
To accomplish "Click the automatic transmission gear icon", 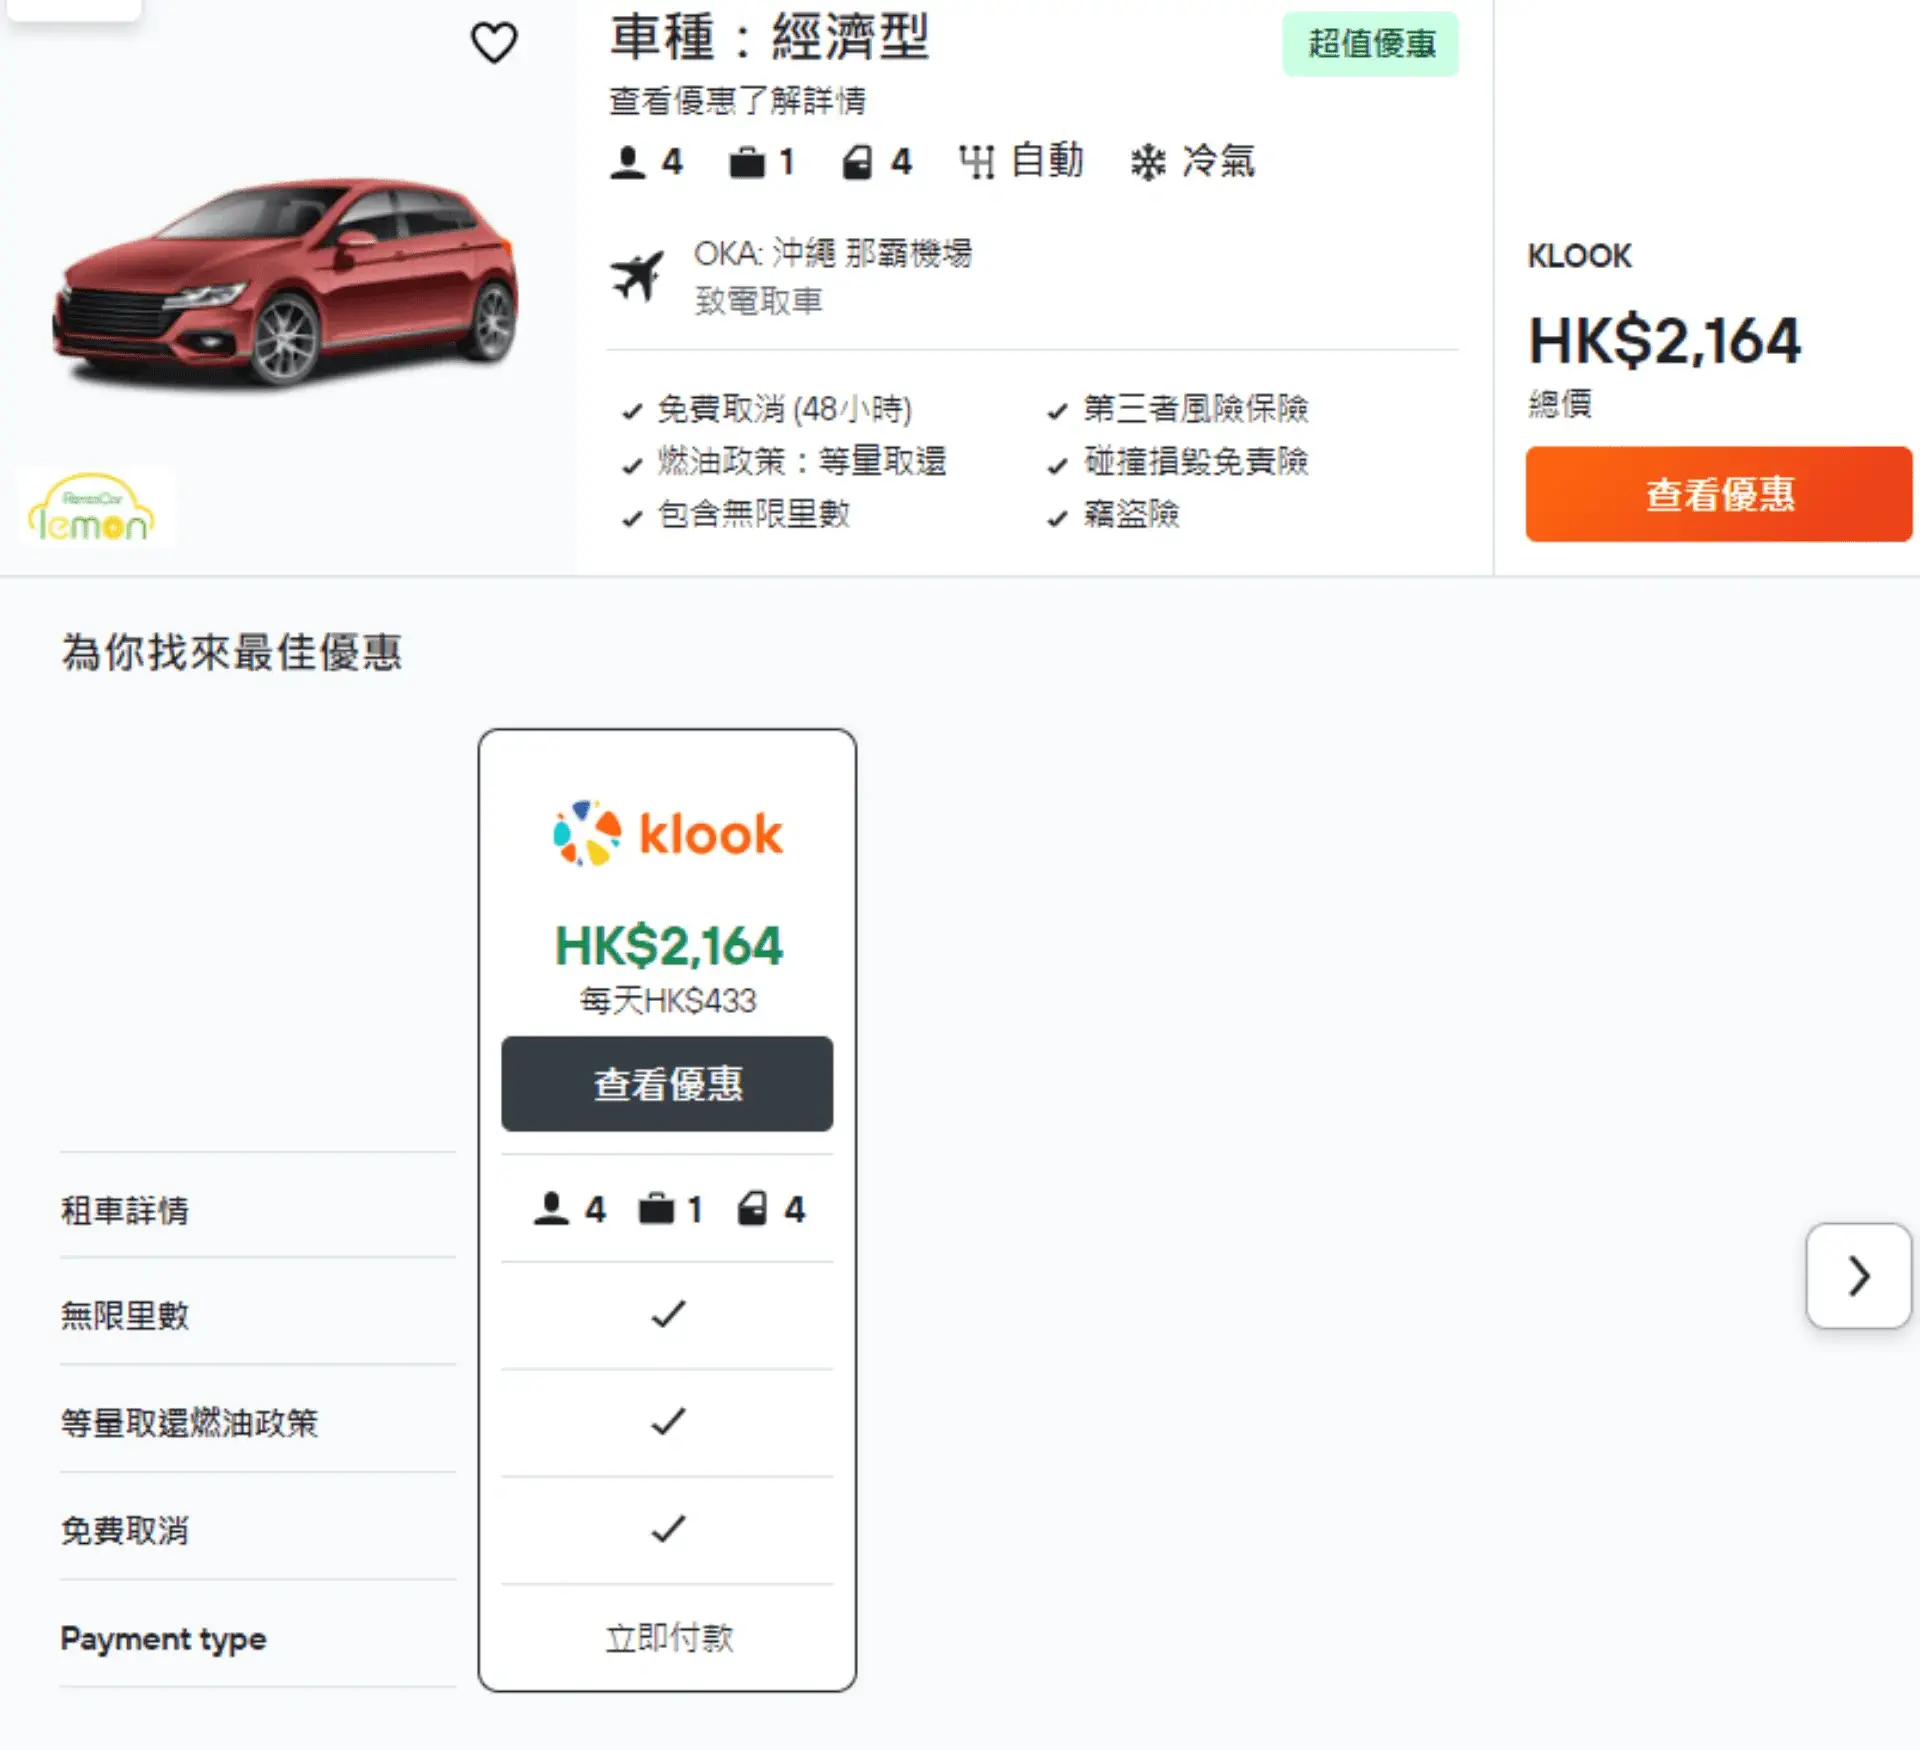I will pyautogui.click(x=976, y=162).
